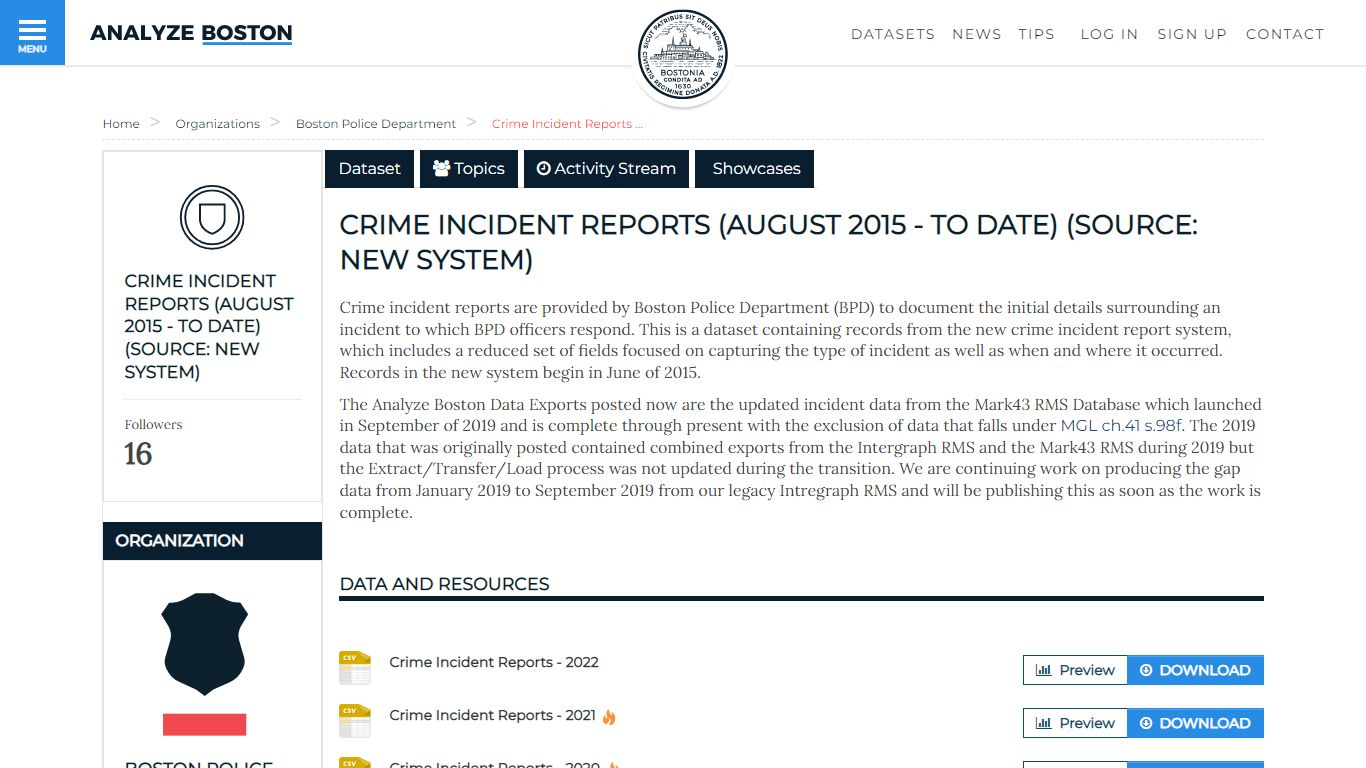This screenshot has width=1366, height=768.
Task: Open NEWS in top navigation
Action: 977,34
